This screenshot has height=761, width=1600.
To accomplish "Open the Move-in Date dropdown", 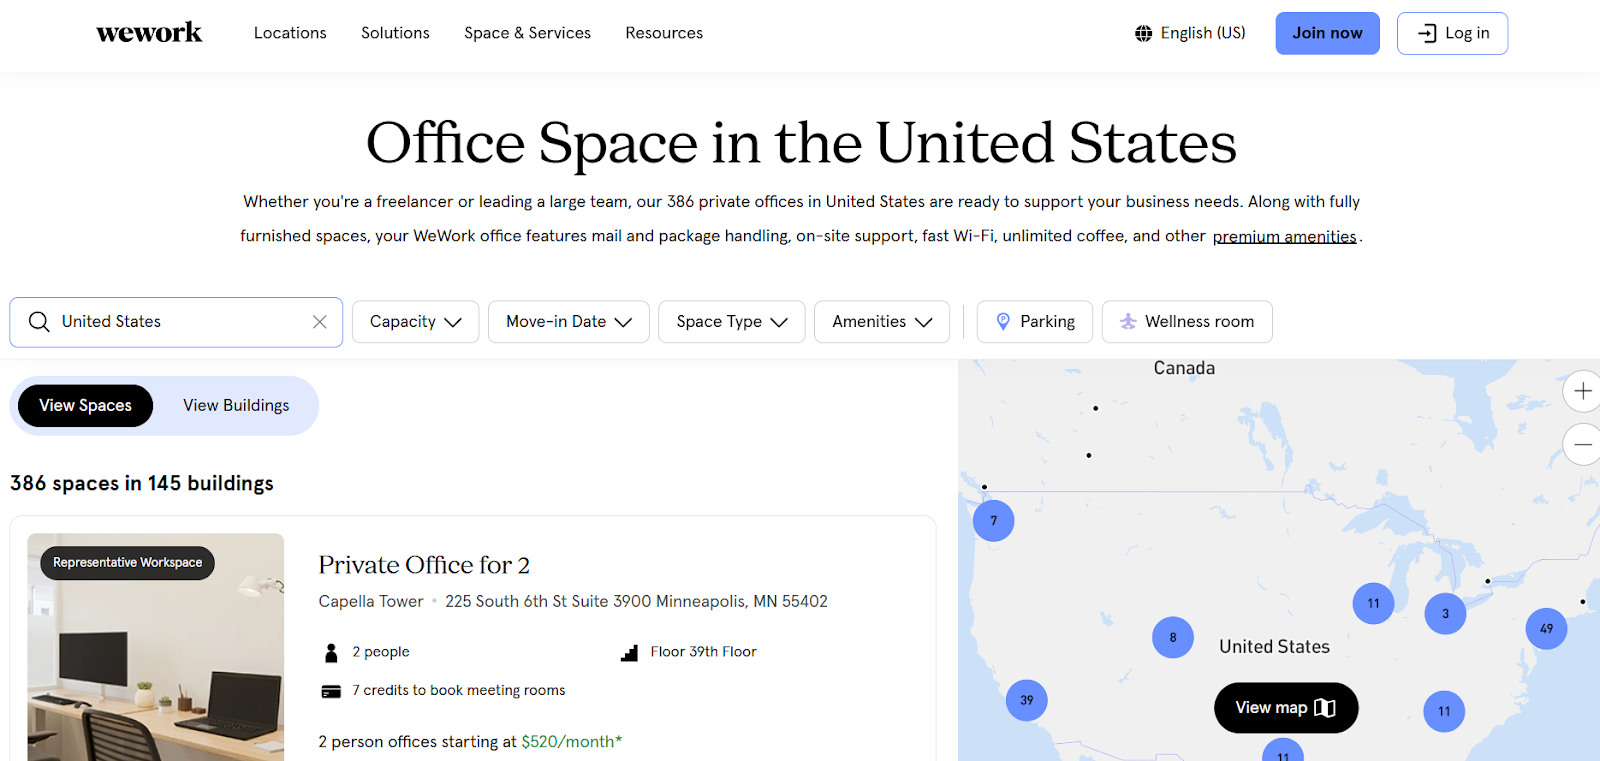I will (569, 322).
